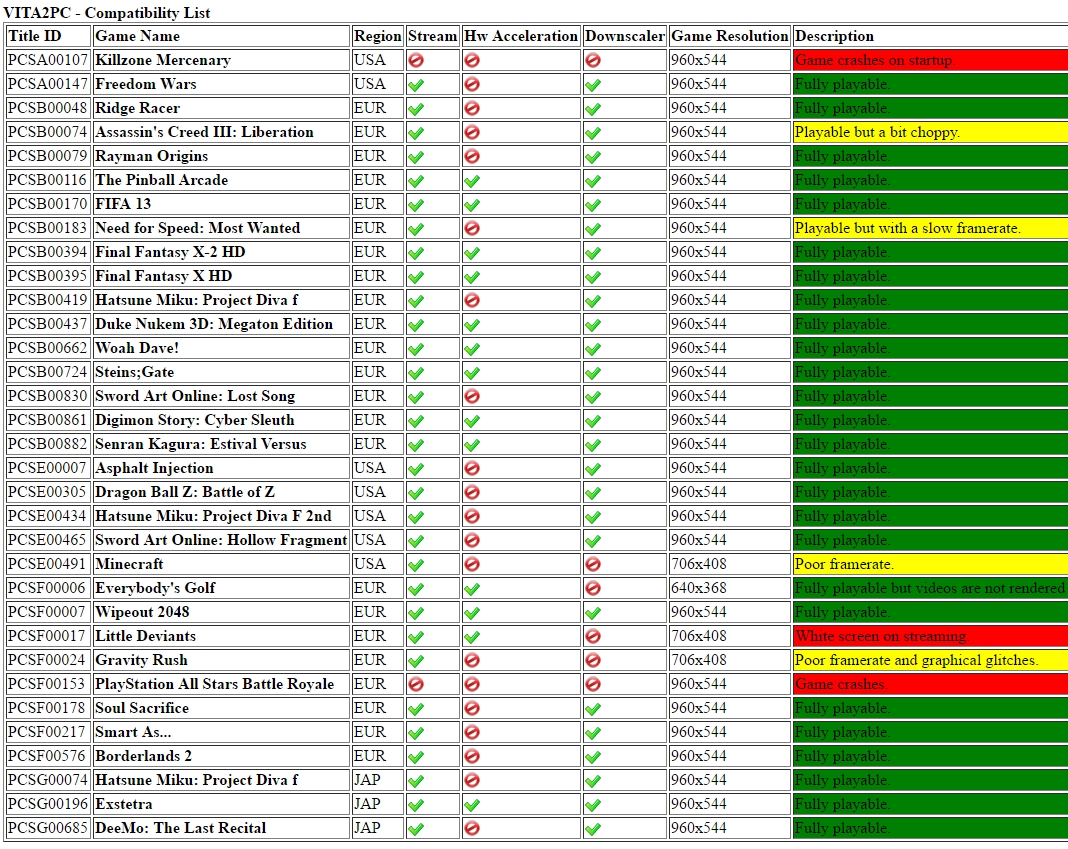Click the red Stream icon for Killzone Mercenary
Viewport: 1068px width, 849px height.
coord(415,61)
